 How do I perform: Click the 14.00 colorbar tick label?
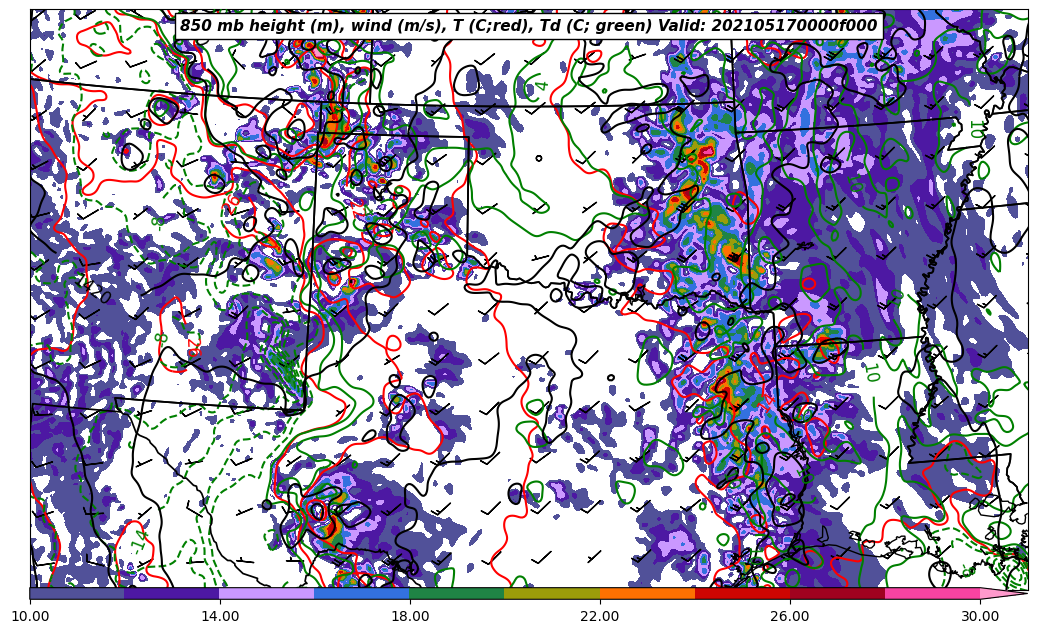pyautogui.click(x=220, y=616)
